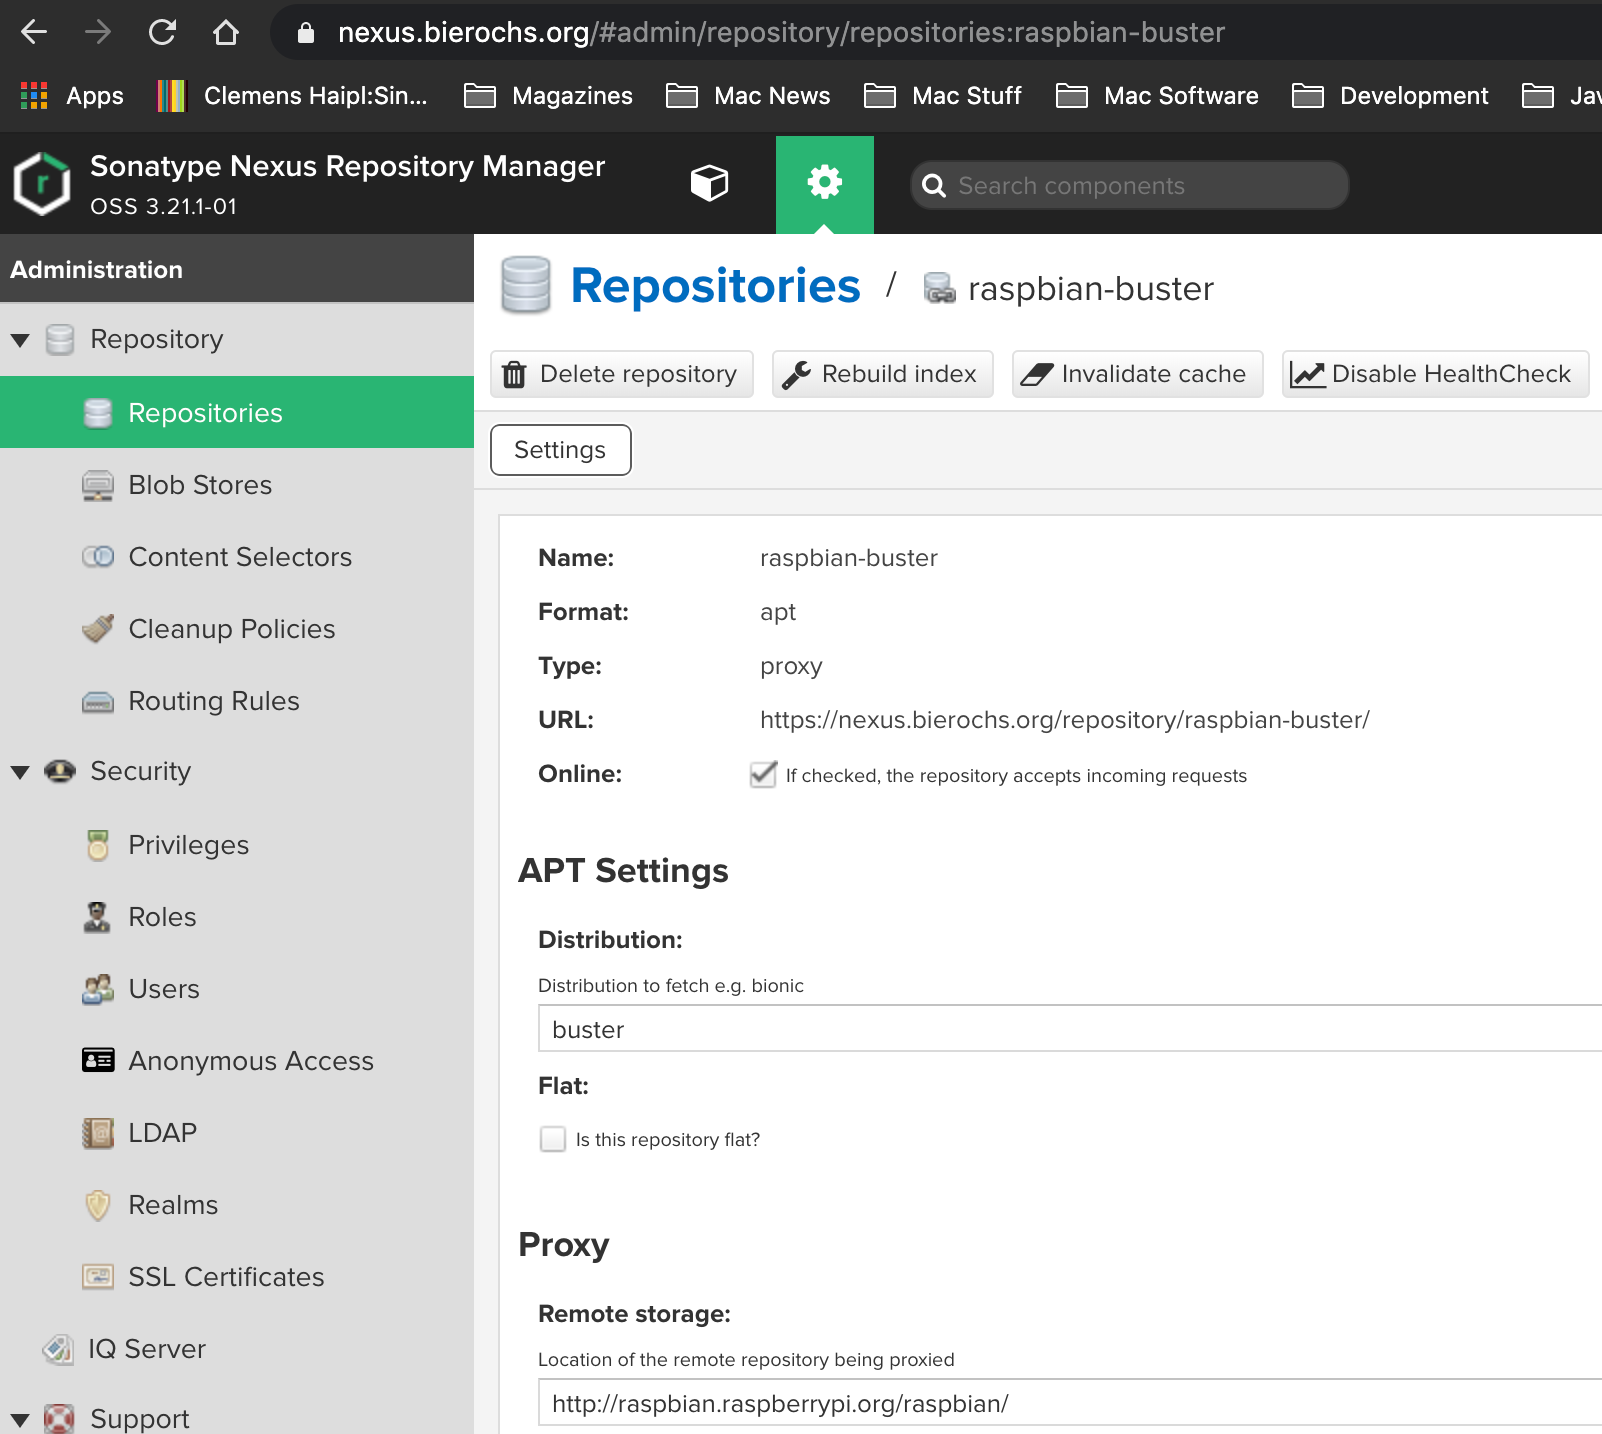Click the repository URL text

(1065, 720)
